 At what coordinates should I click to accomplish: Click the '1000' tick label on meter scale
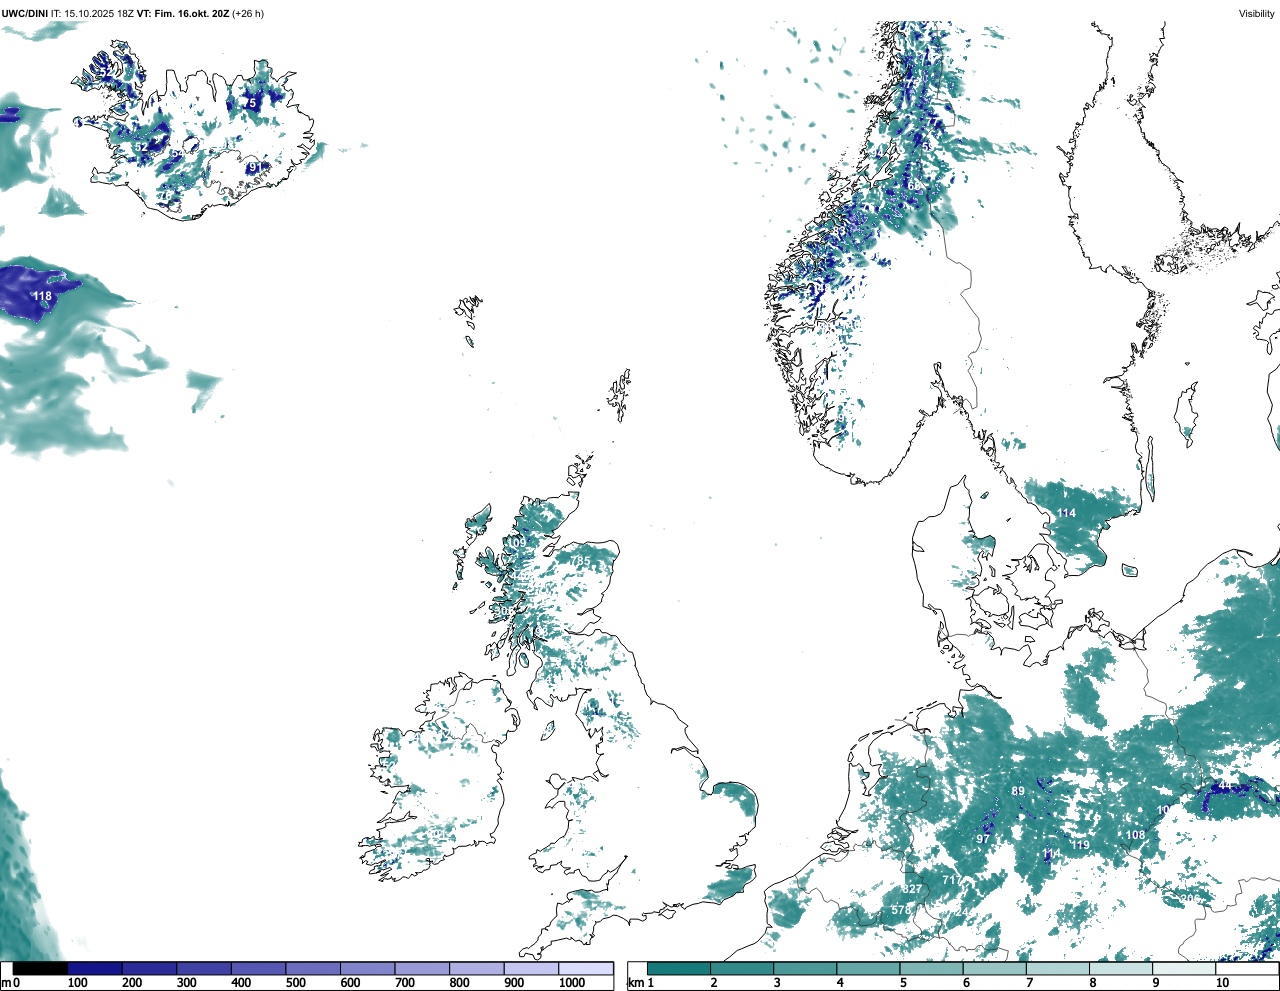(572, 983)
